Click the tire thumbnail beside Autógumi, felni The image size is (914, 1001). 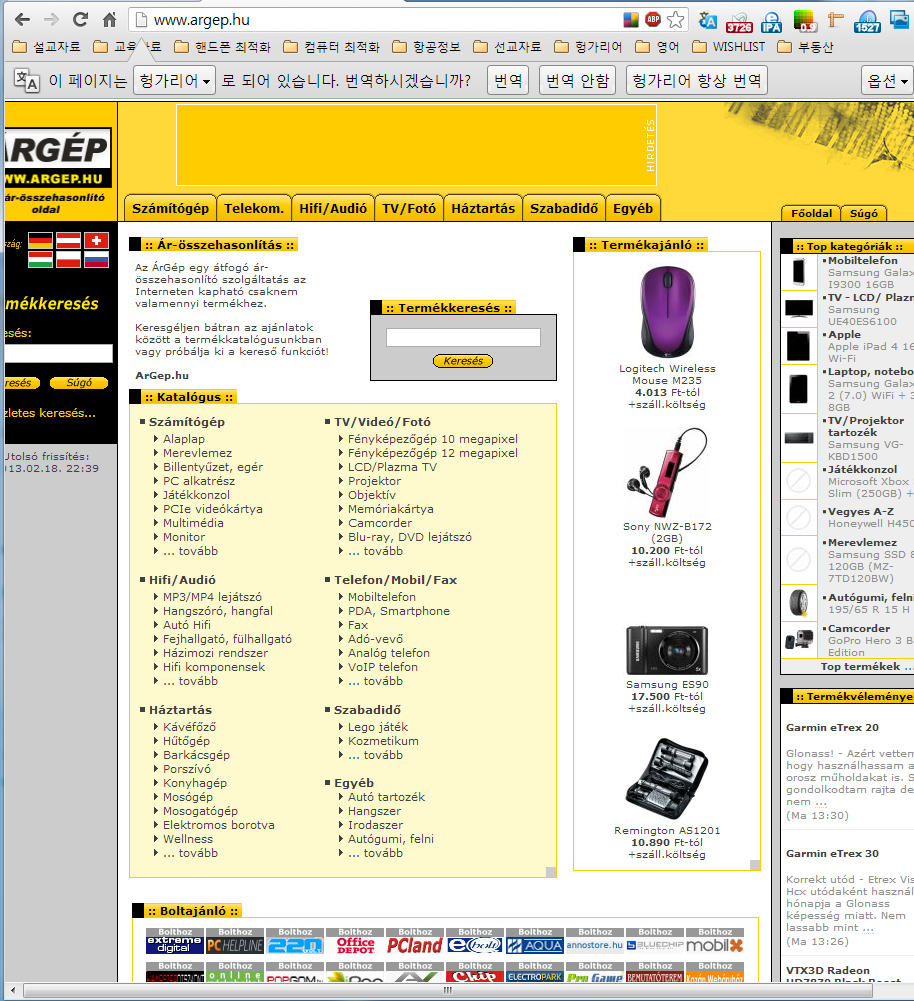(799, 603)
